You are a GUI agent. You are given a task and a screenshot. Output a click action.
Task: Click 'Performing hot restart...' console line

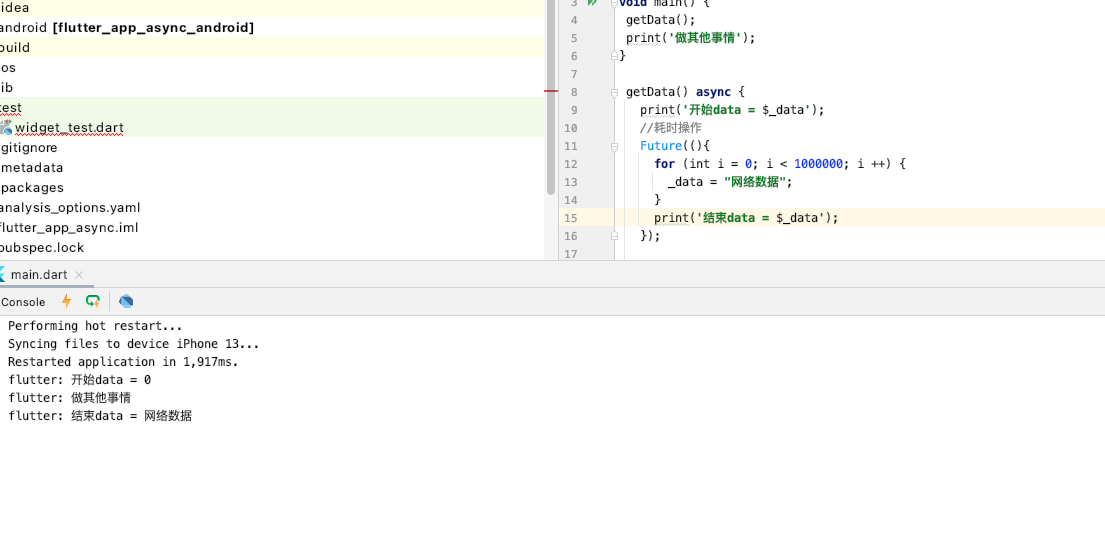pyautogui.click(x=95, y=326)
